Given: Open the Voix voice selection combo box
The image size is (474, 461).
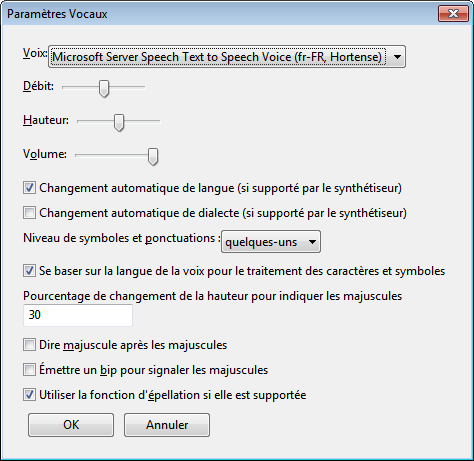Looking at the screenshot, I should pos(227,57).
